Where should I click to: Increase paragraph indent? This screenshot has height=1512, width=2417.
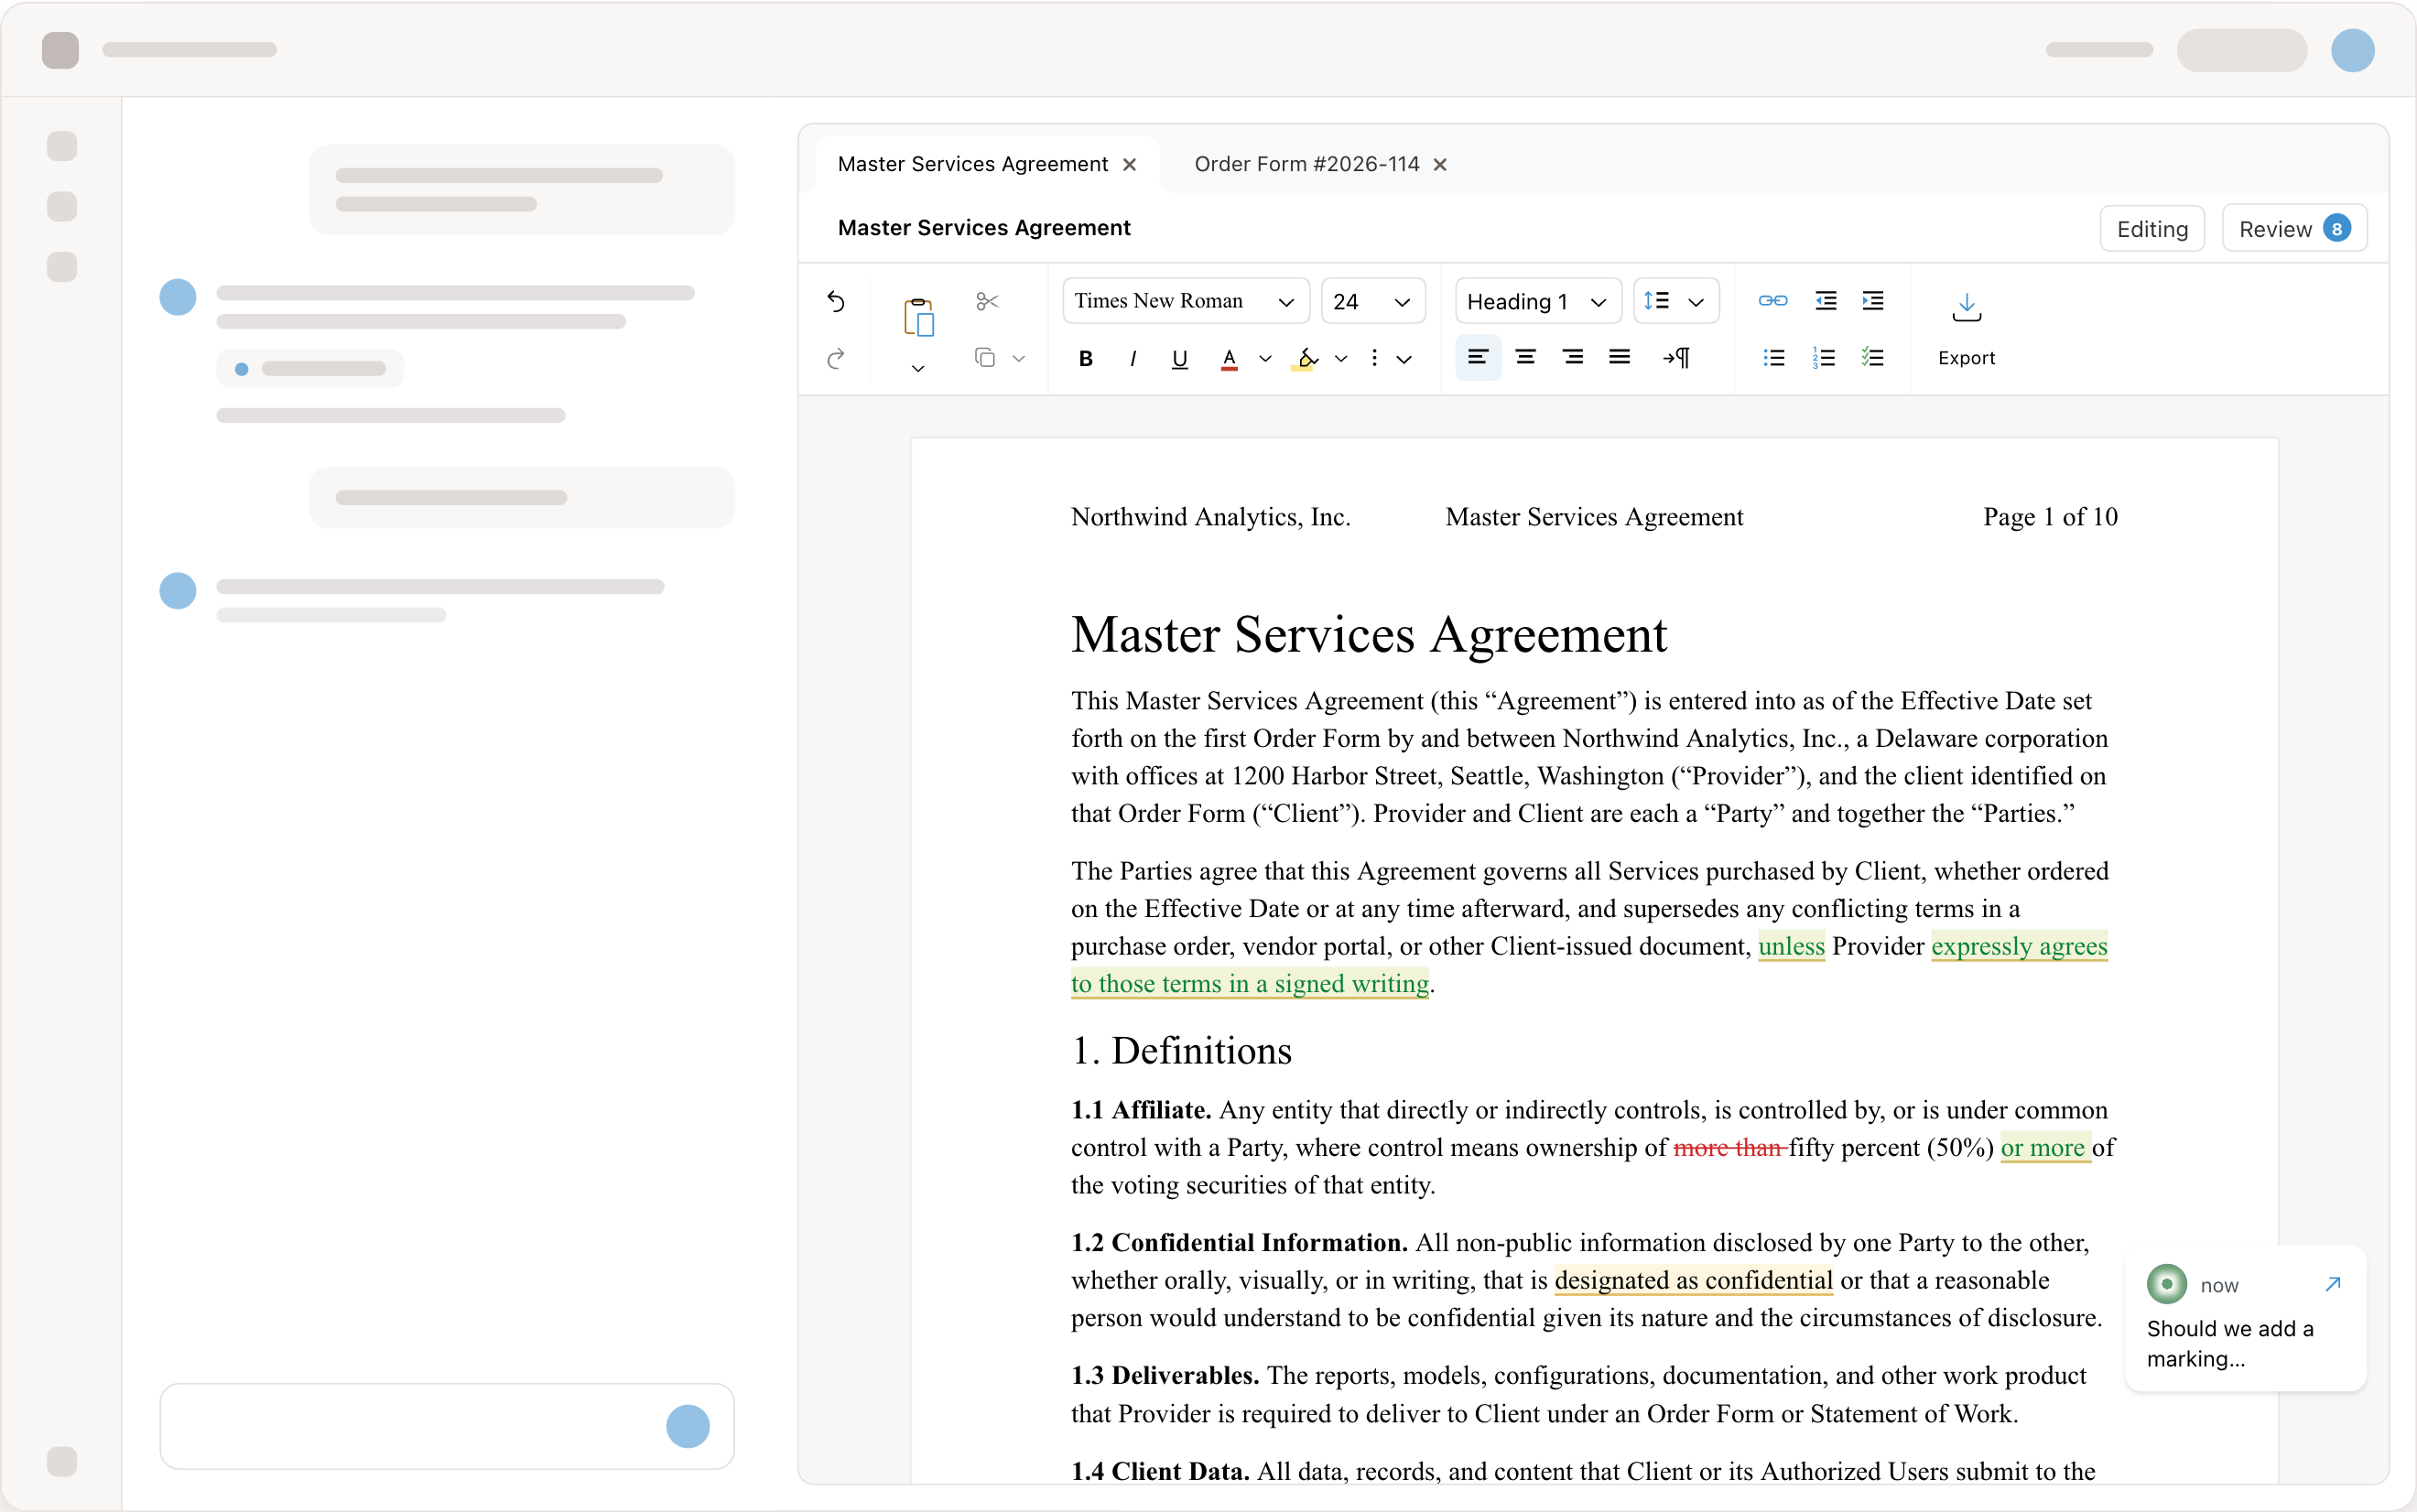coord(1873,301)
